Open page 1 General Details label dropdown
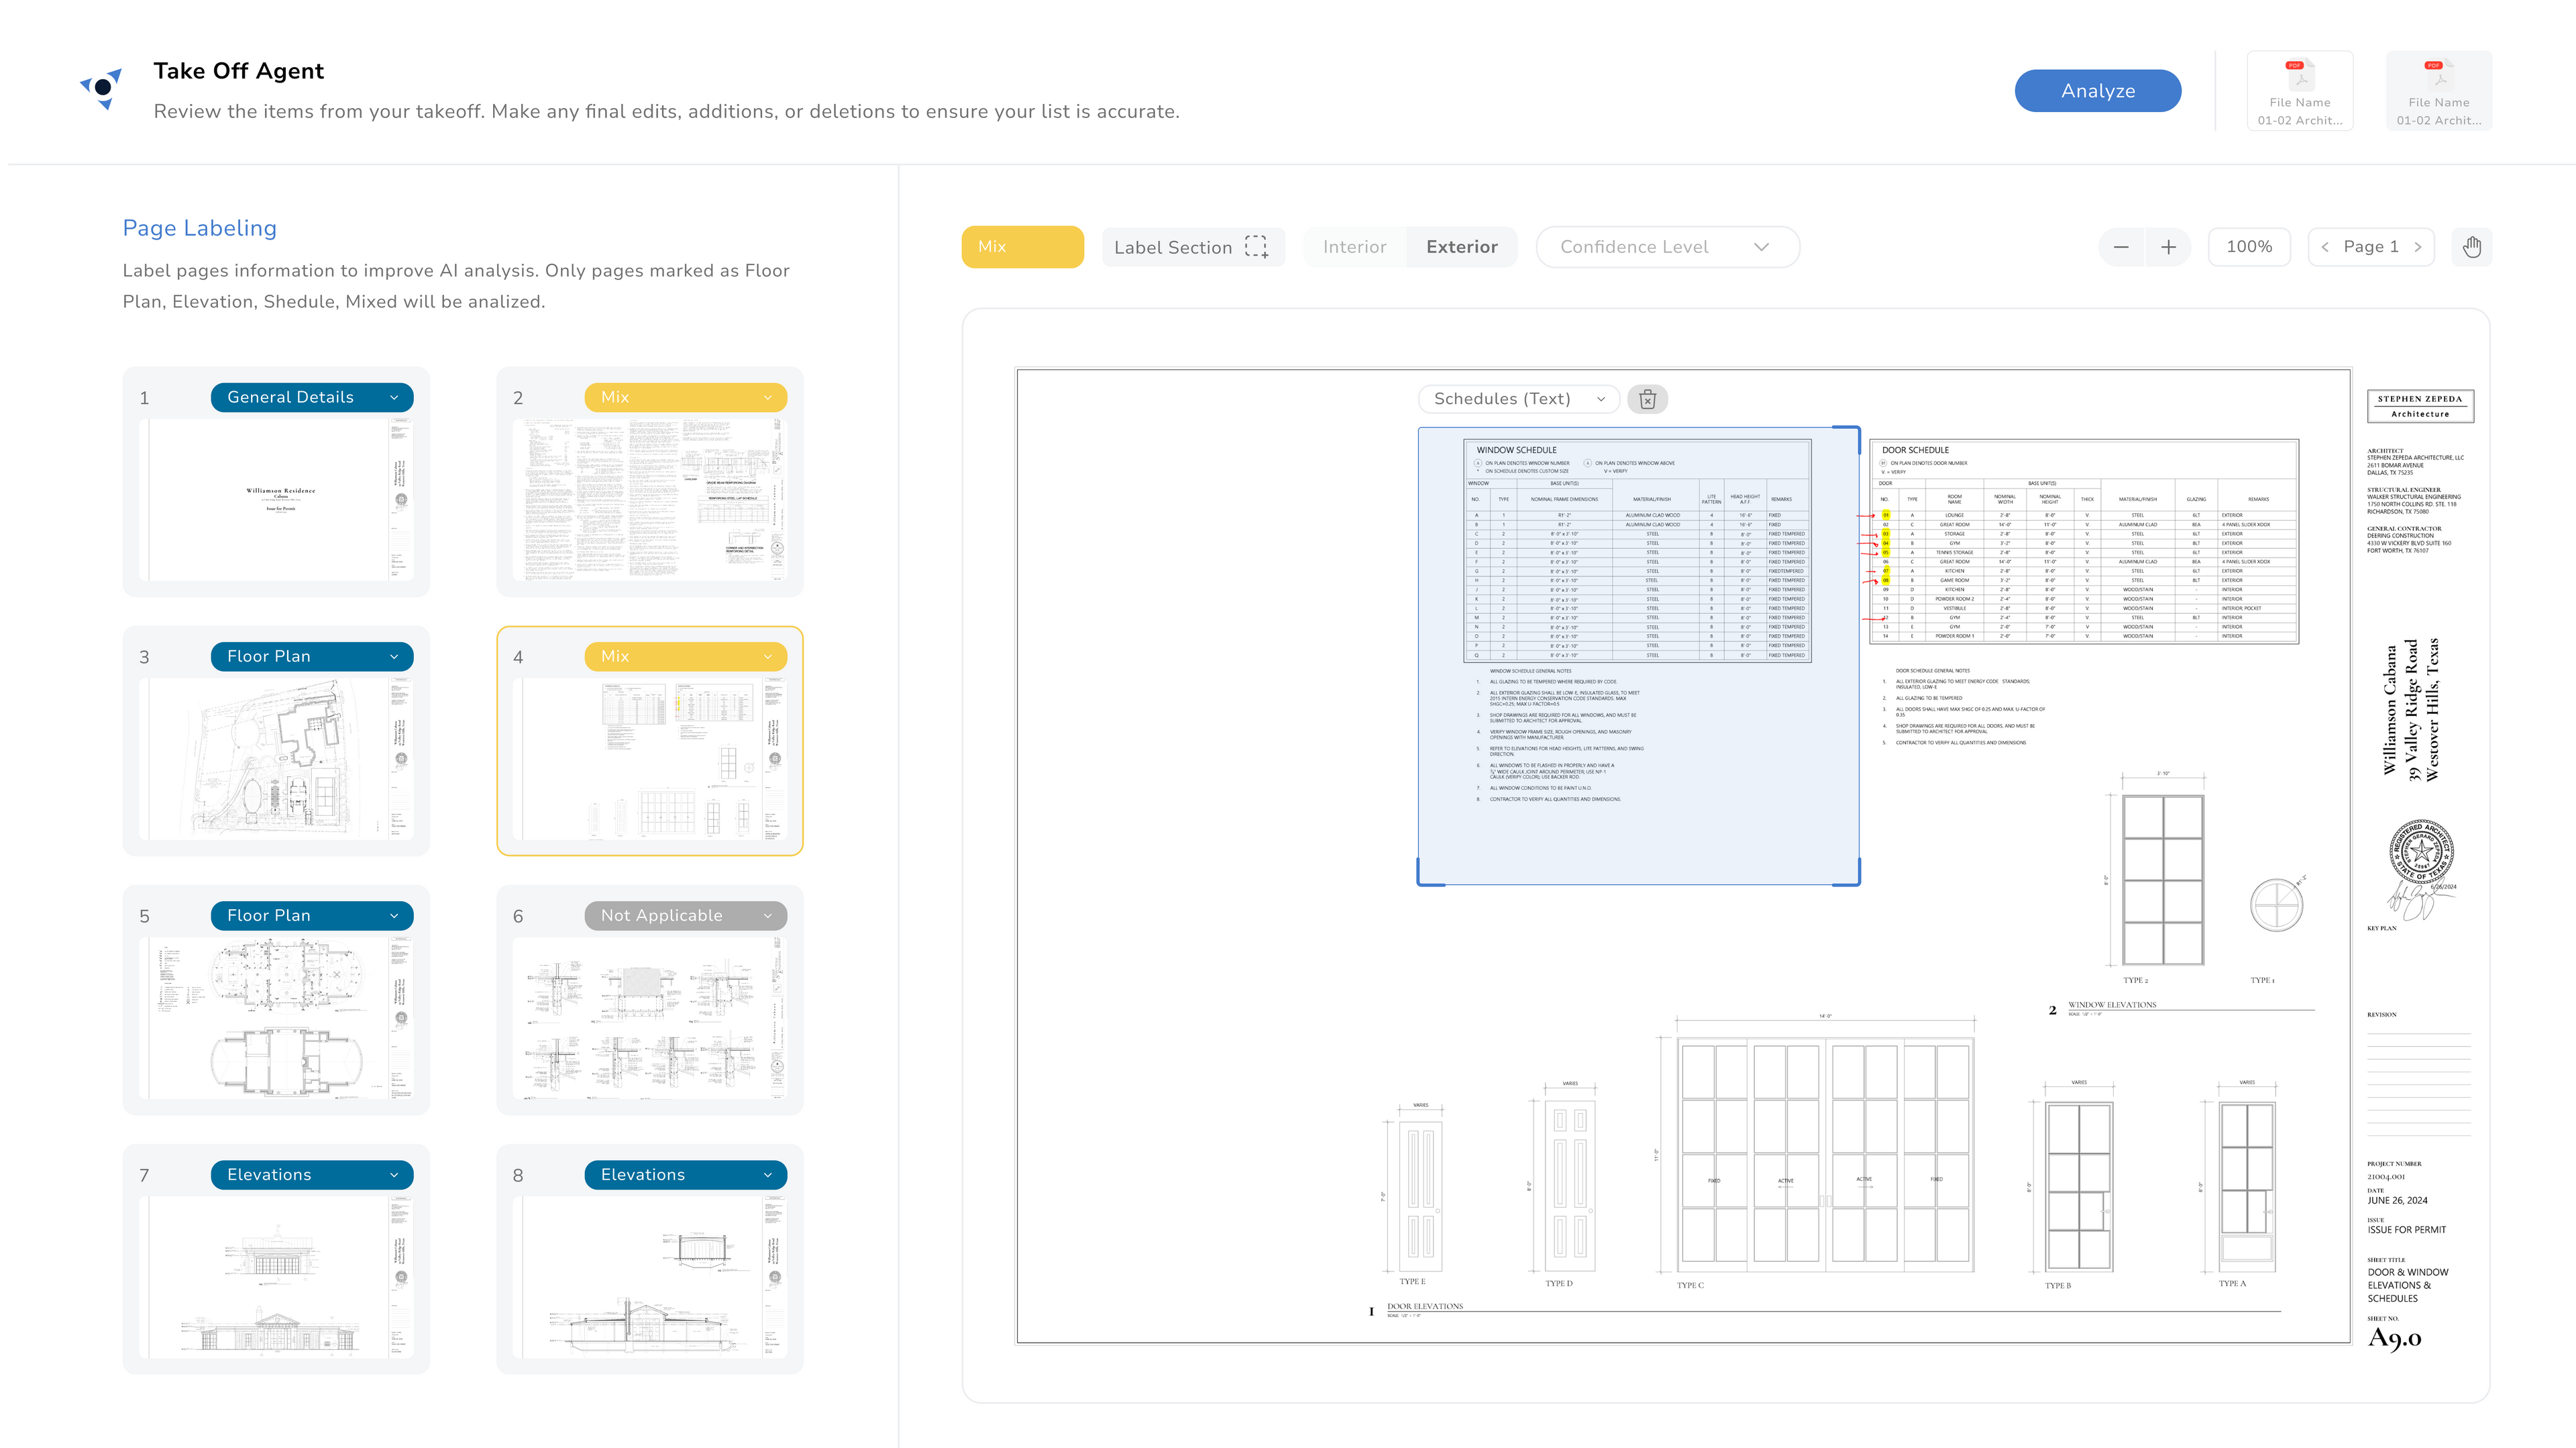The height and width of the screenshot is (1448, 2576). pyautogui.click(x=311, y=397)
